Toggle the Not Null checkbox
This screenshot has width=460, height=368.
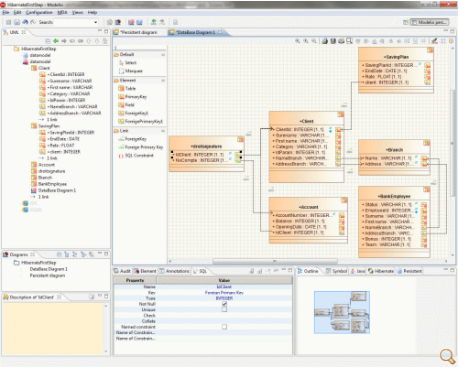224,304
